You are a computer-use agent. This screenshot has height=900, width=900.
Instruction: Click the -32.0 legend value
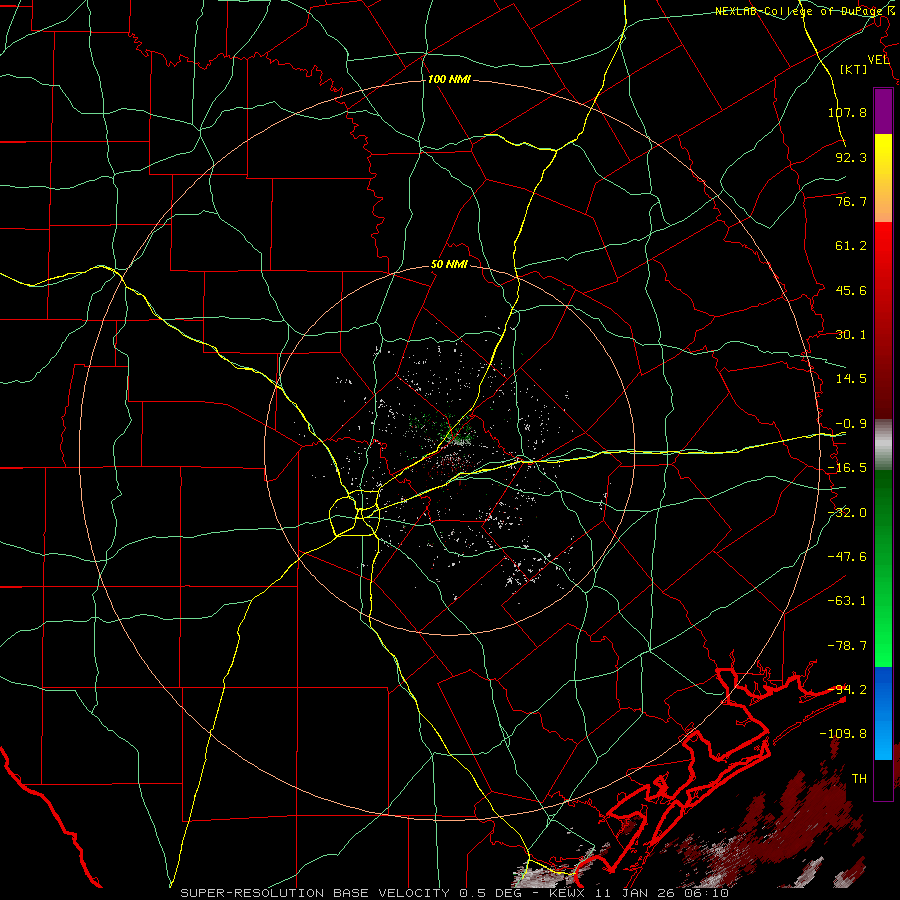pos(847,513)
